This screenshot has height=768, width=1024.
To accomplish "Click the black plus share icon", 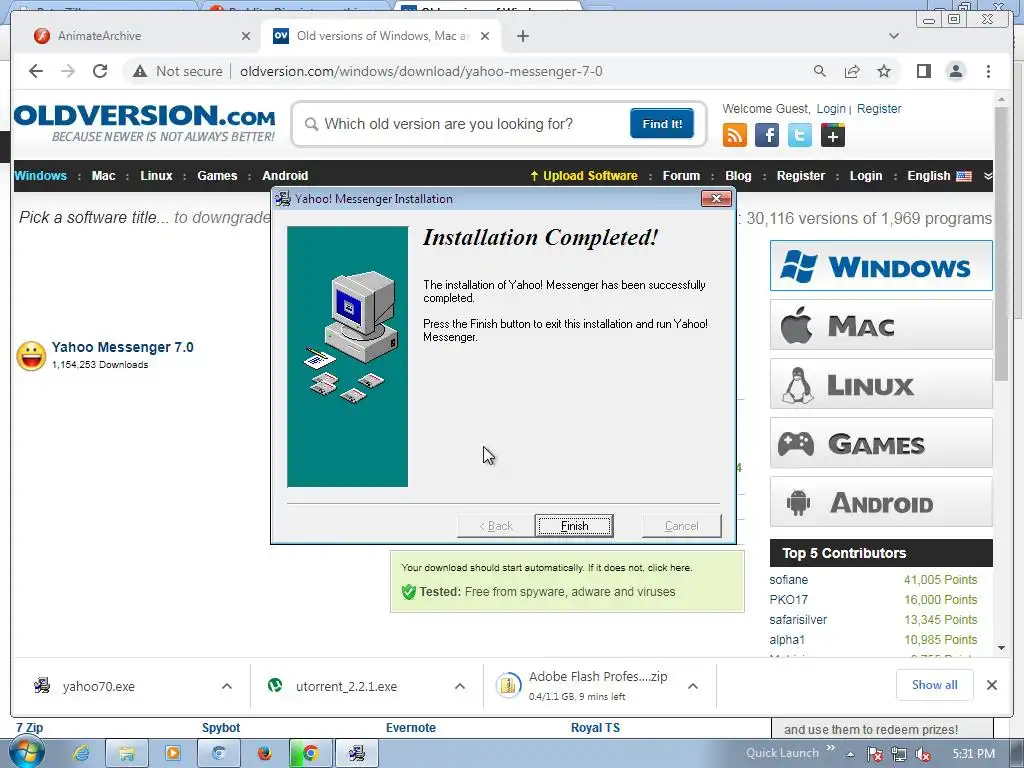I will pos(832,135).
